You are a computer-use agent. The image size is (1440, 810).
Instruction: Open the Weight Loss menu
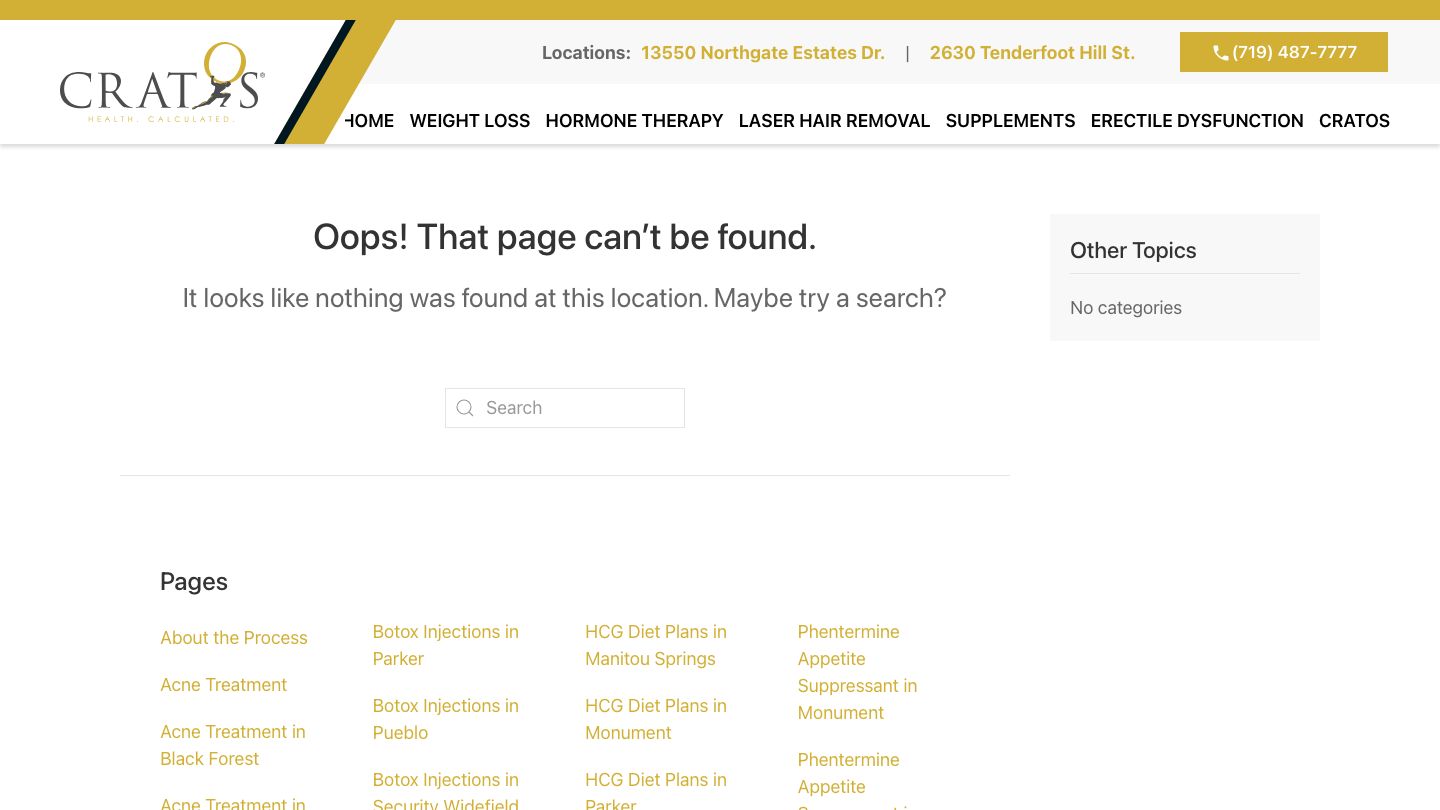[469, 121]
